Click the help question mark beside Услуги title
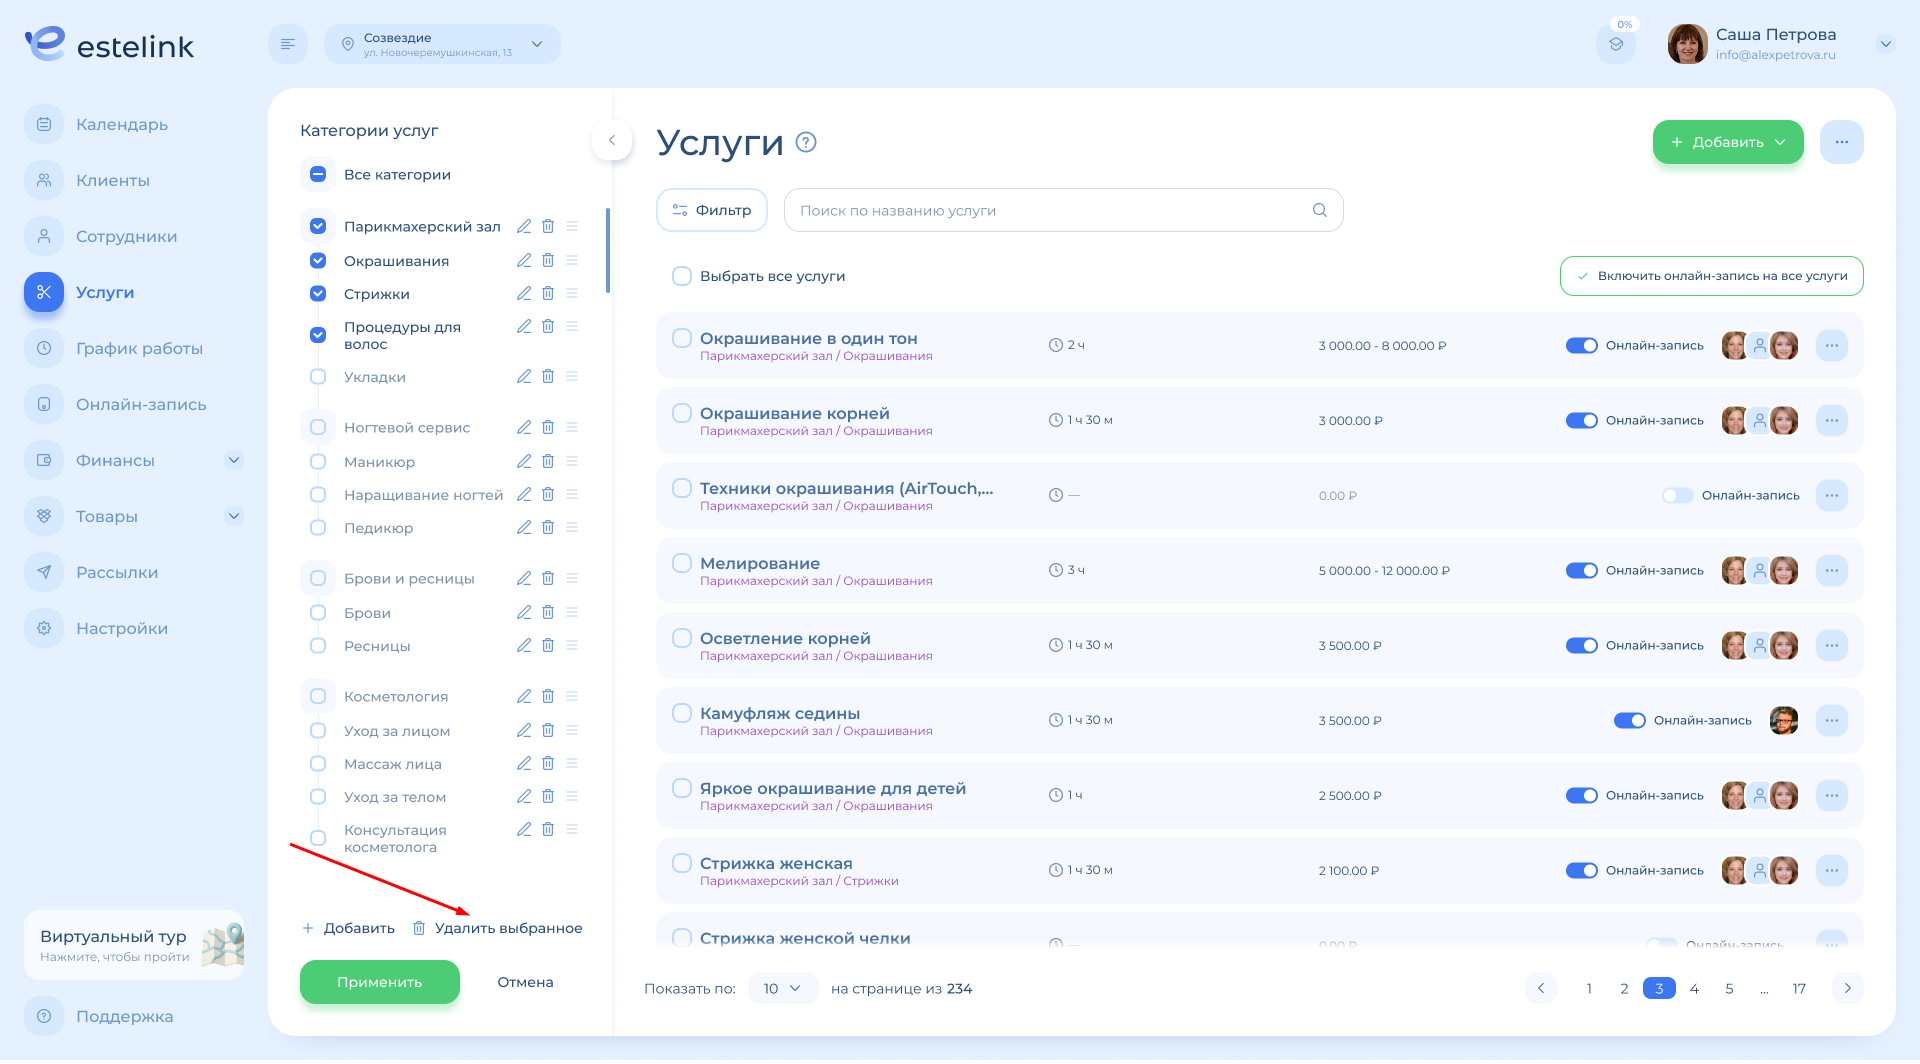This screenshot has width=1920, height=1064. point(806,142)
